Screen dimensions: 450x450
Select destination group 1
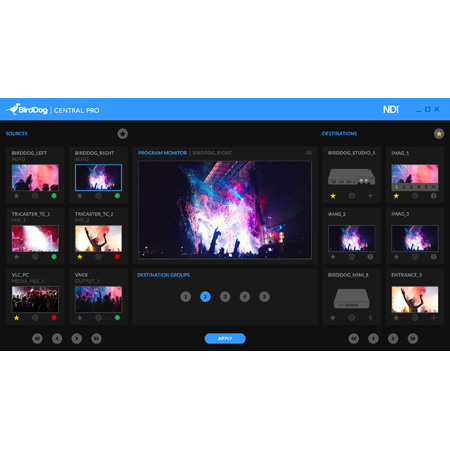click(x=186, y=297)
